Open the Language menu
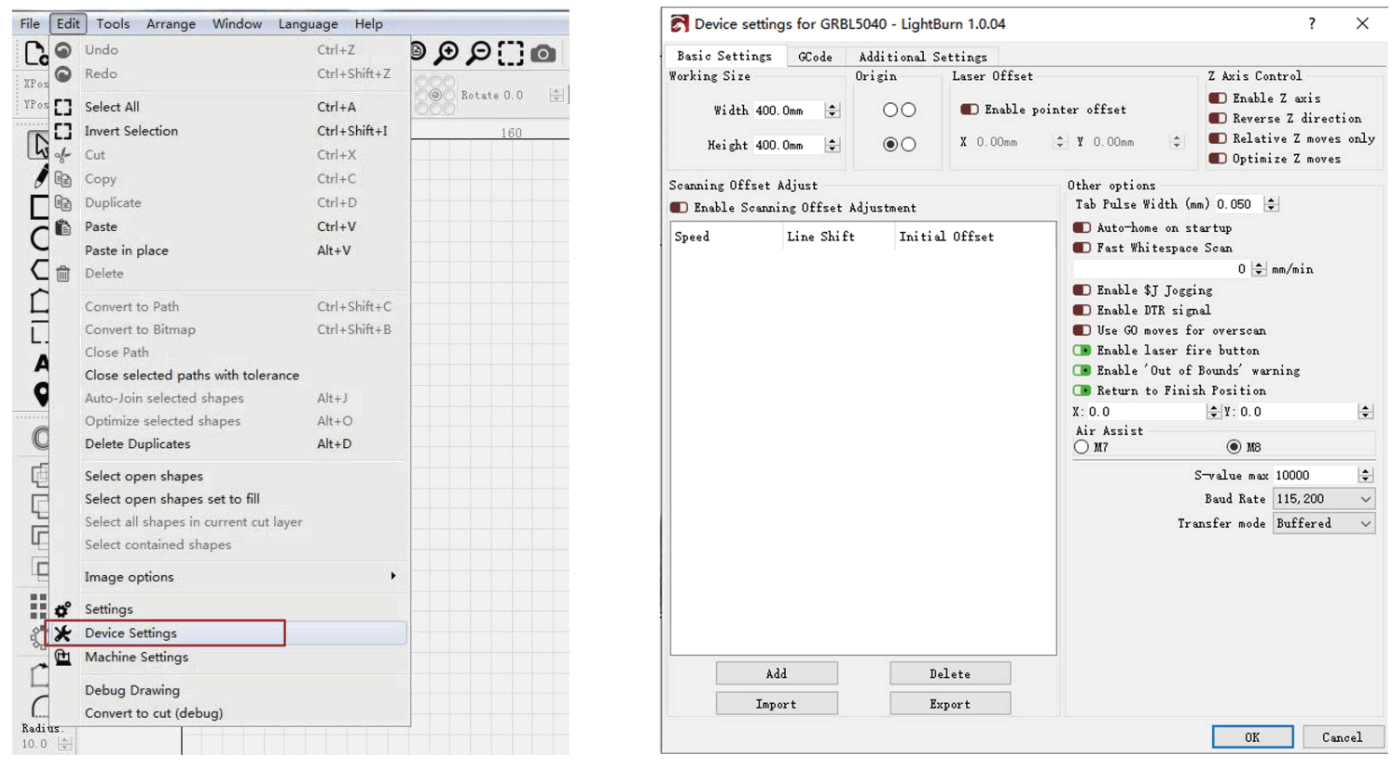 click(308, 24)
